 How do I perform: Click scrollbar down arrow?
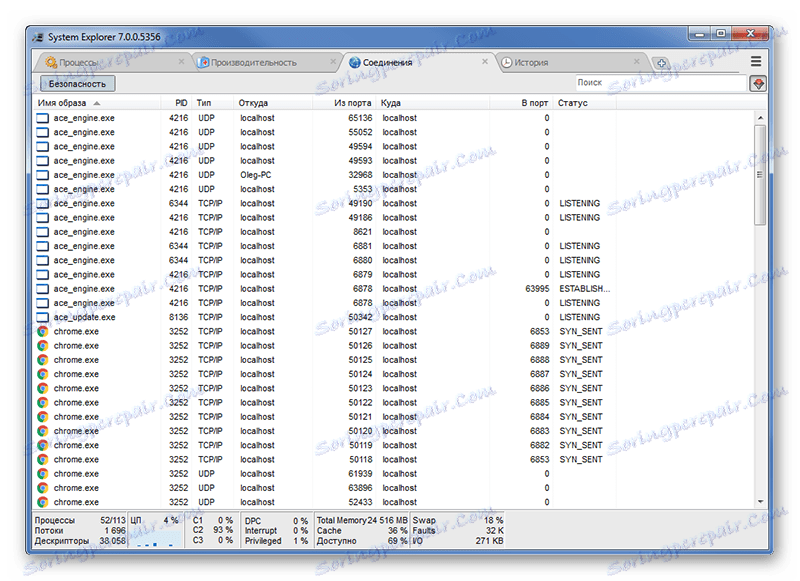pos(760,502)
